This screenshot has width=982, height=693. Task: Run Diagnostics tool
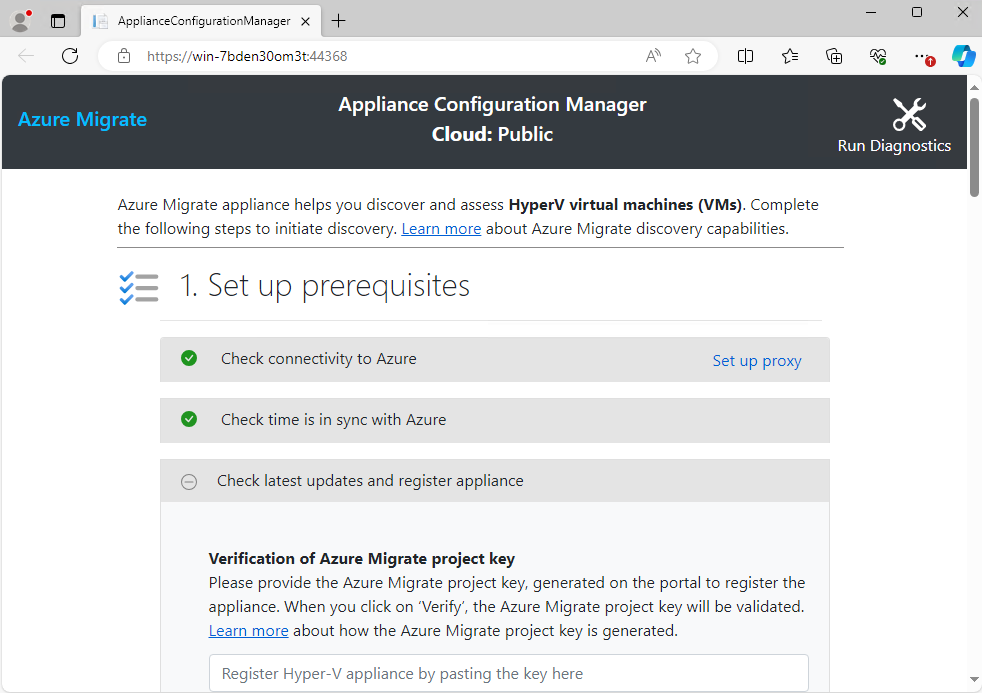pos(894,125)
